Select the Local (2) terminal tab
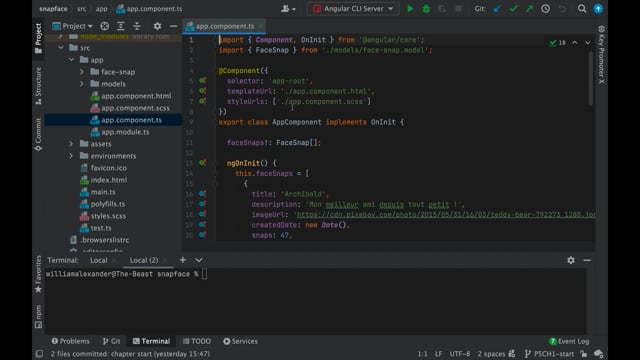 tap(144, 260)
